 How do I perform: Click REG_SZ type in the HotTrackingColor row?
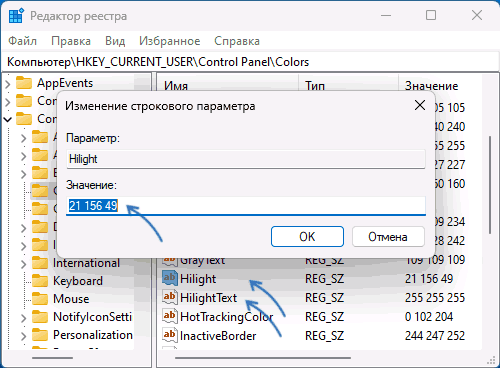pos(324,317)
